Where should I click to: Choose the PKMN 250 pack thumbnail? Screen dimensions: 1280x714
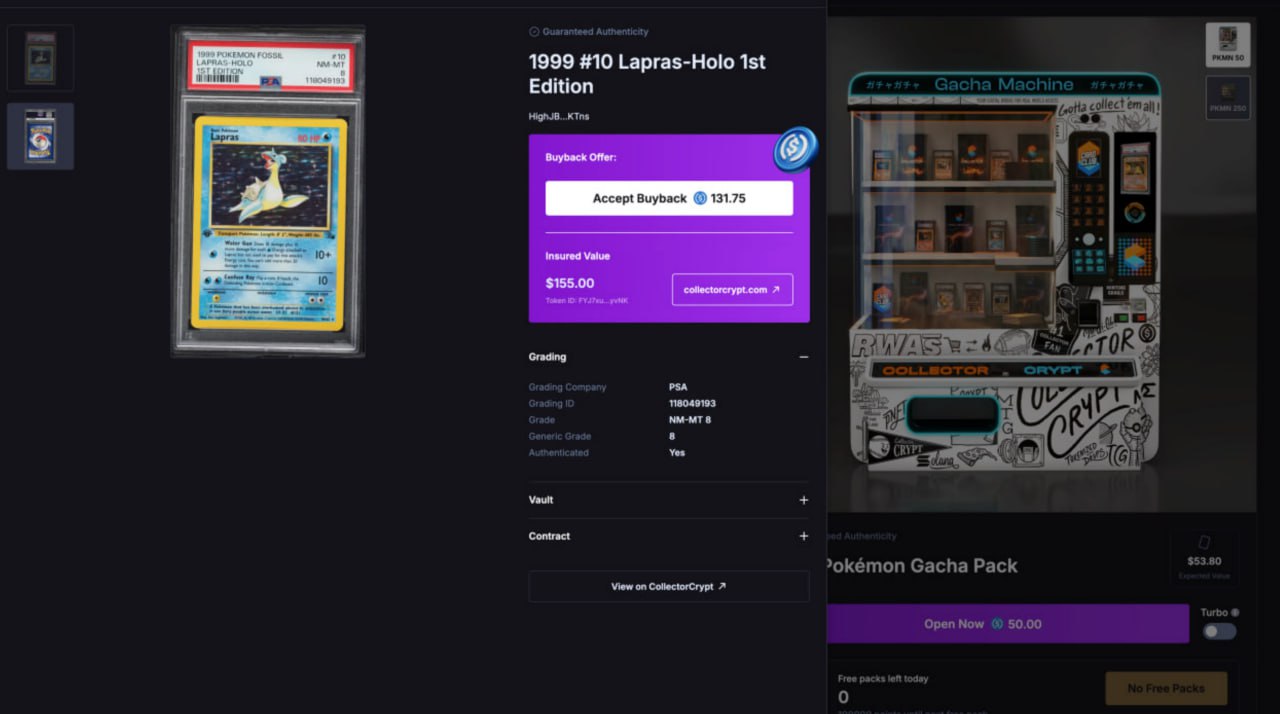pyautogui.click(x=1228, y=98)
